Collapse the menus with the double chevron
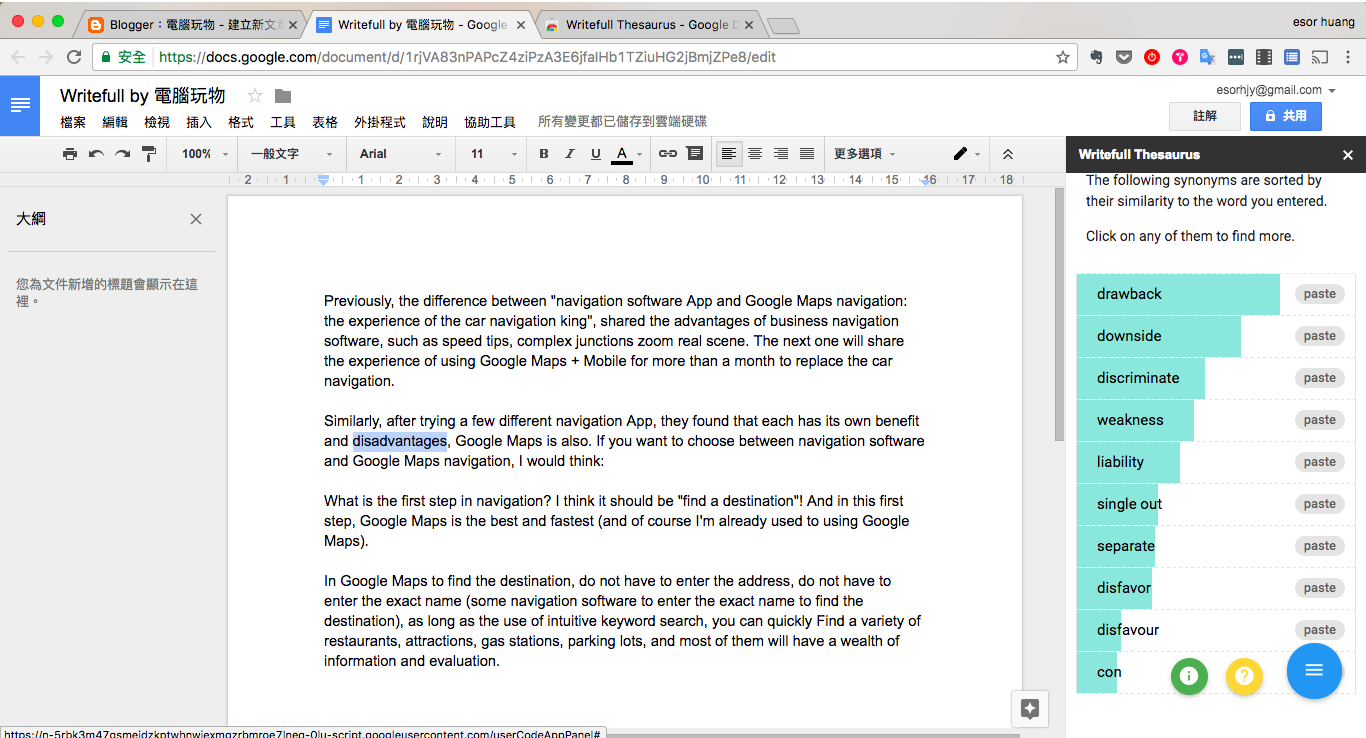The width and height of the screenshot is (1366, 738). tap(1008, 154)
